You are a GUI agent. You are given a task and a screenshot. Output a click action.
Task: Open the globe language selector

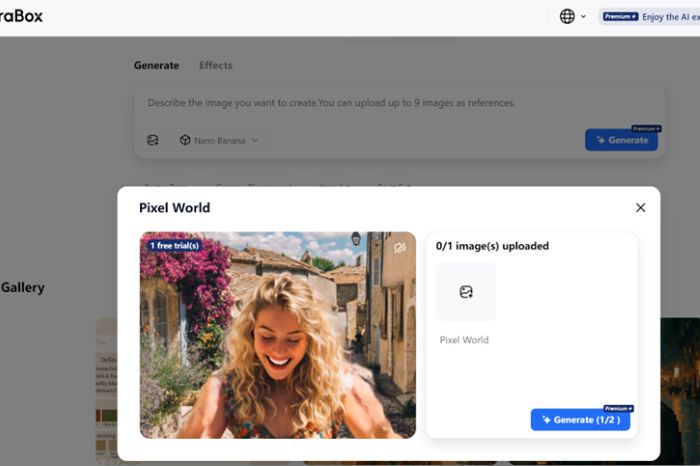click(x=567, y=16)
